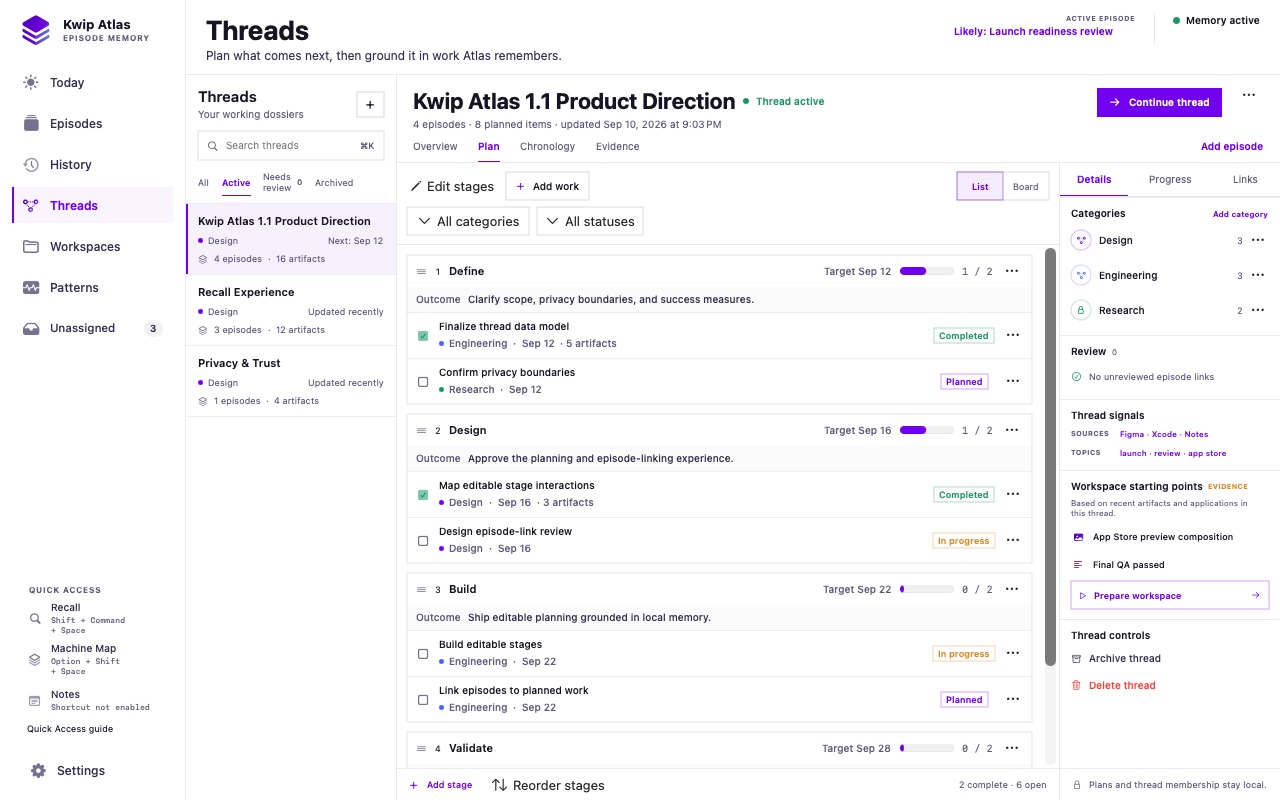This screenshot has height=800, width=1280.
Task: Open the thread's more options menu beside Continue thread
Action: pos(1248,95)
